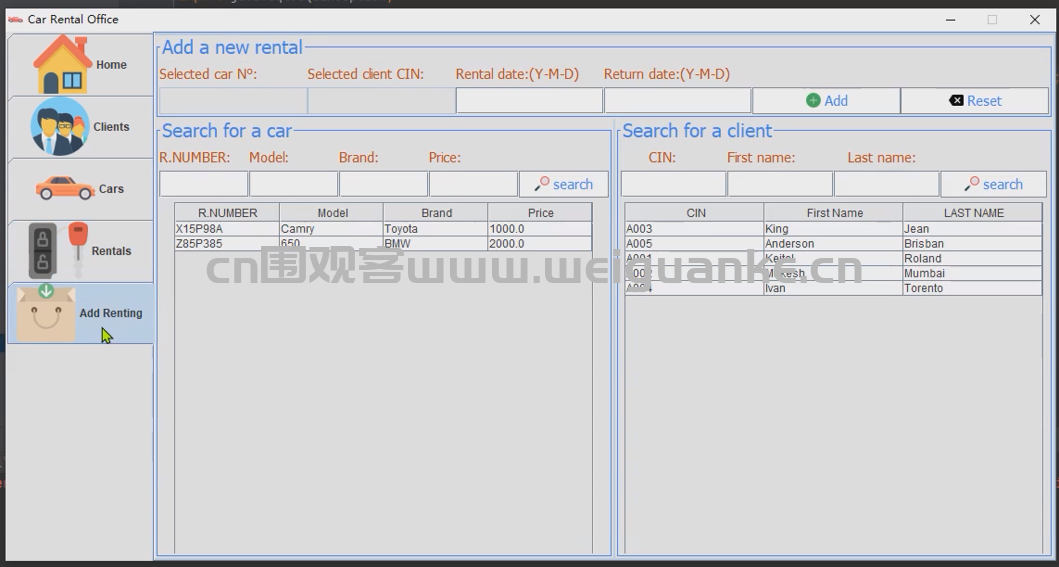Viewport: 1059px width, 567px height.
Task: Select car row X15P98A
Action: 384,229
